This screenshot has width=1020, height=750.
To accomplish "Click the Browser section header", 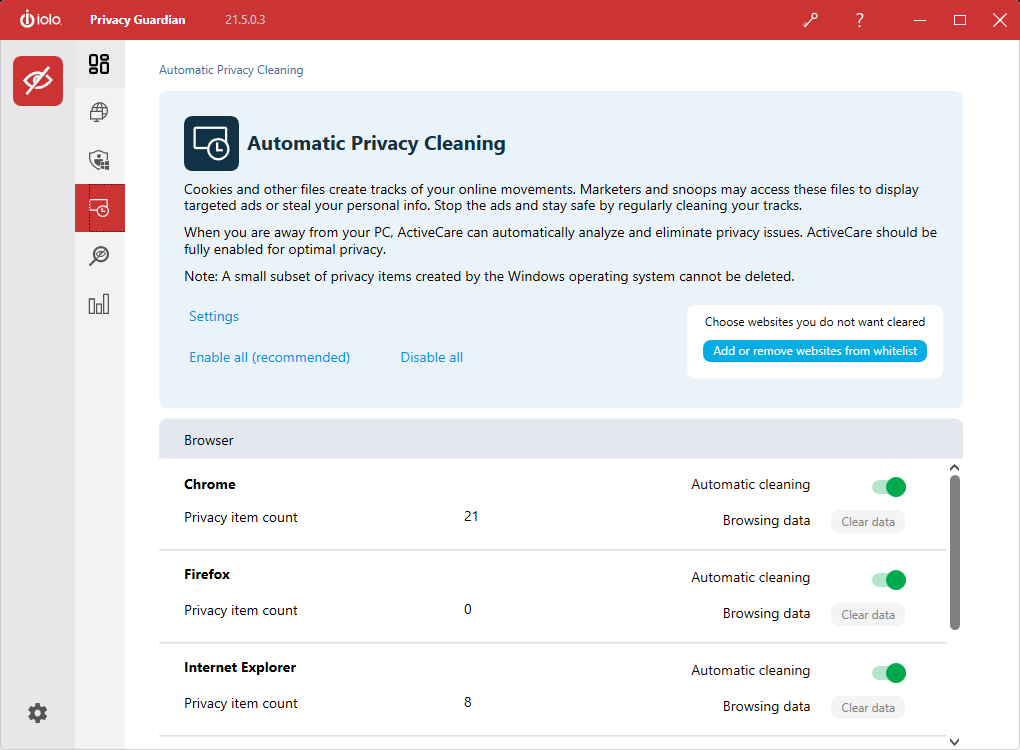I will pos(561,440).
